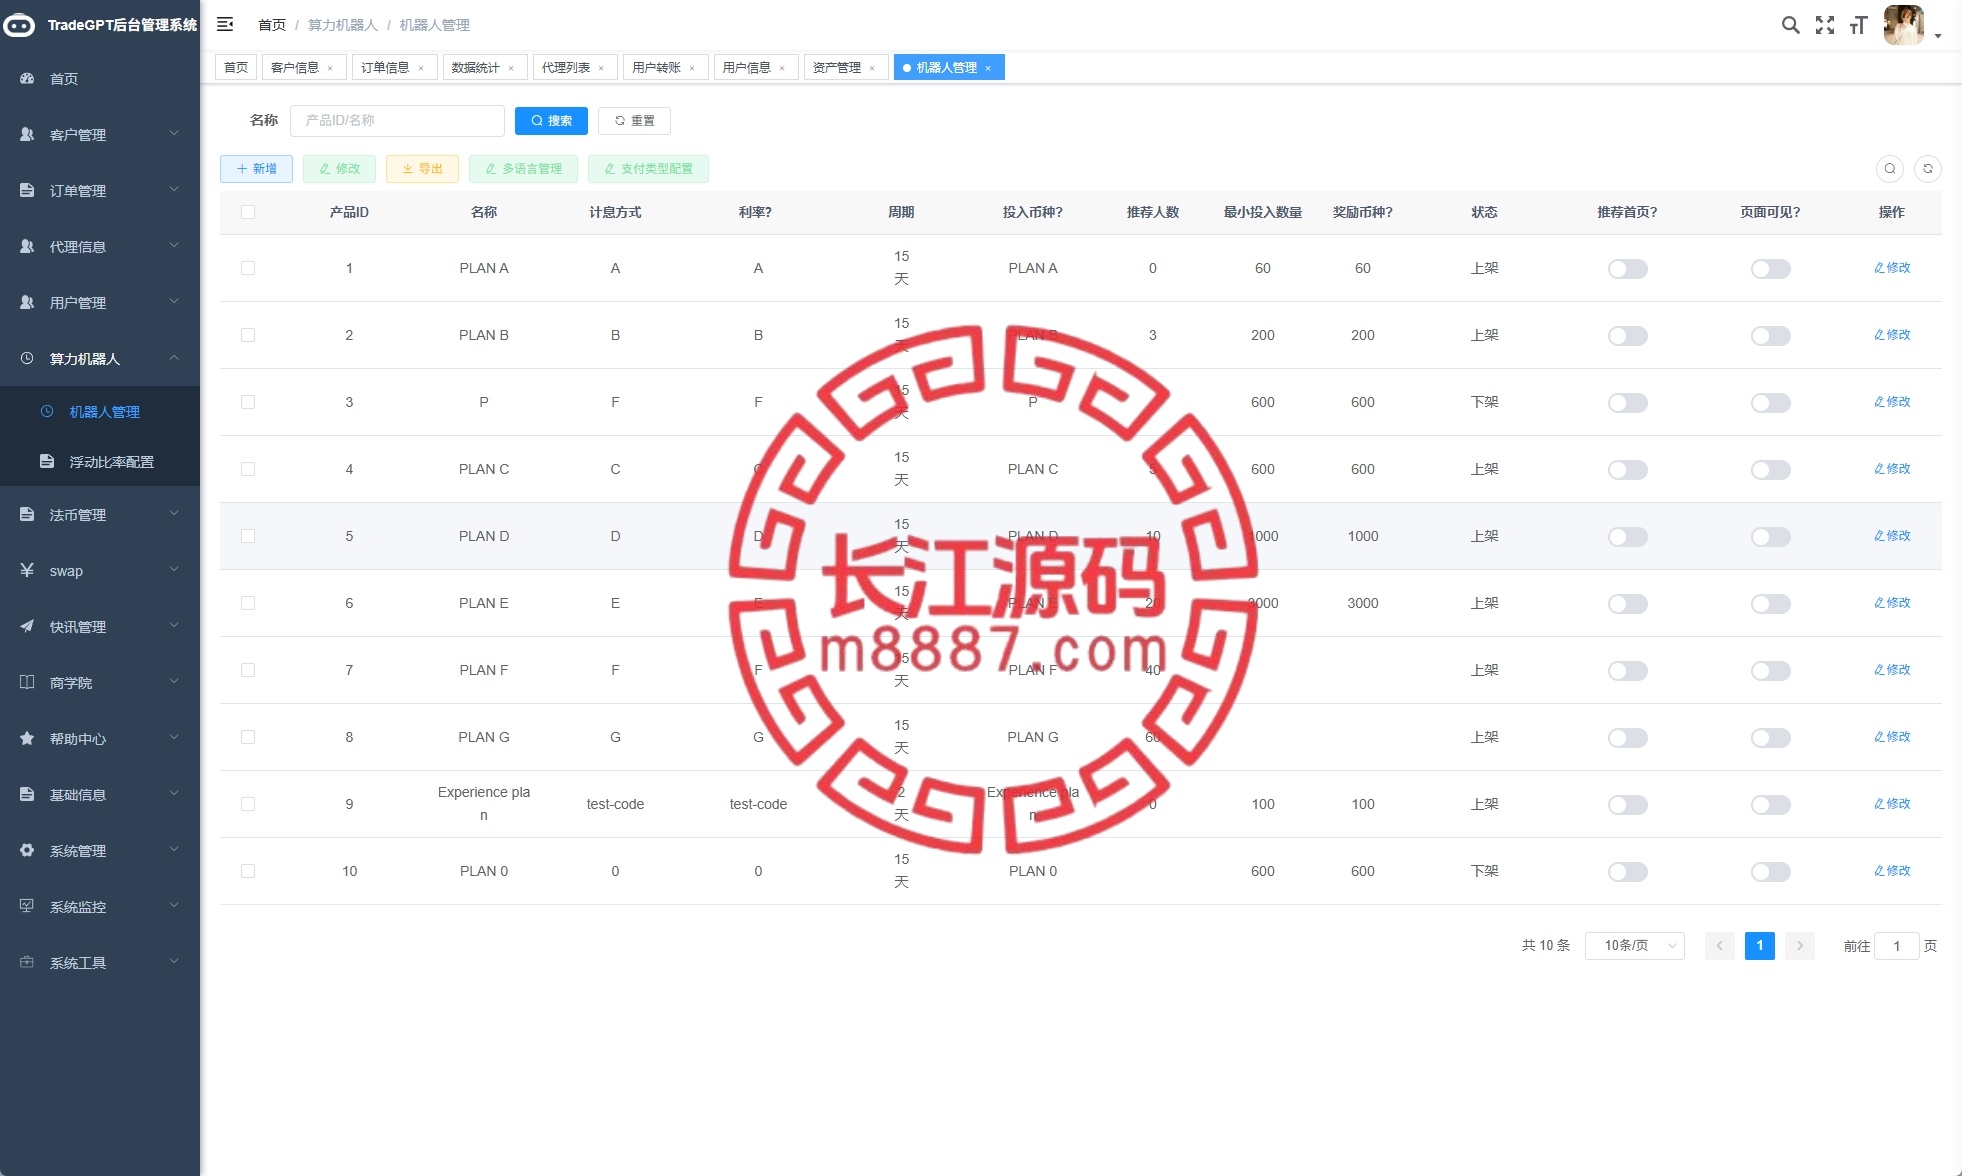Image resolution: width=1962 pixels, height=1176 pixels.
Task: Toggle 推荐首页 switch for PLAN C
Action: [x=1627, y=470]
